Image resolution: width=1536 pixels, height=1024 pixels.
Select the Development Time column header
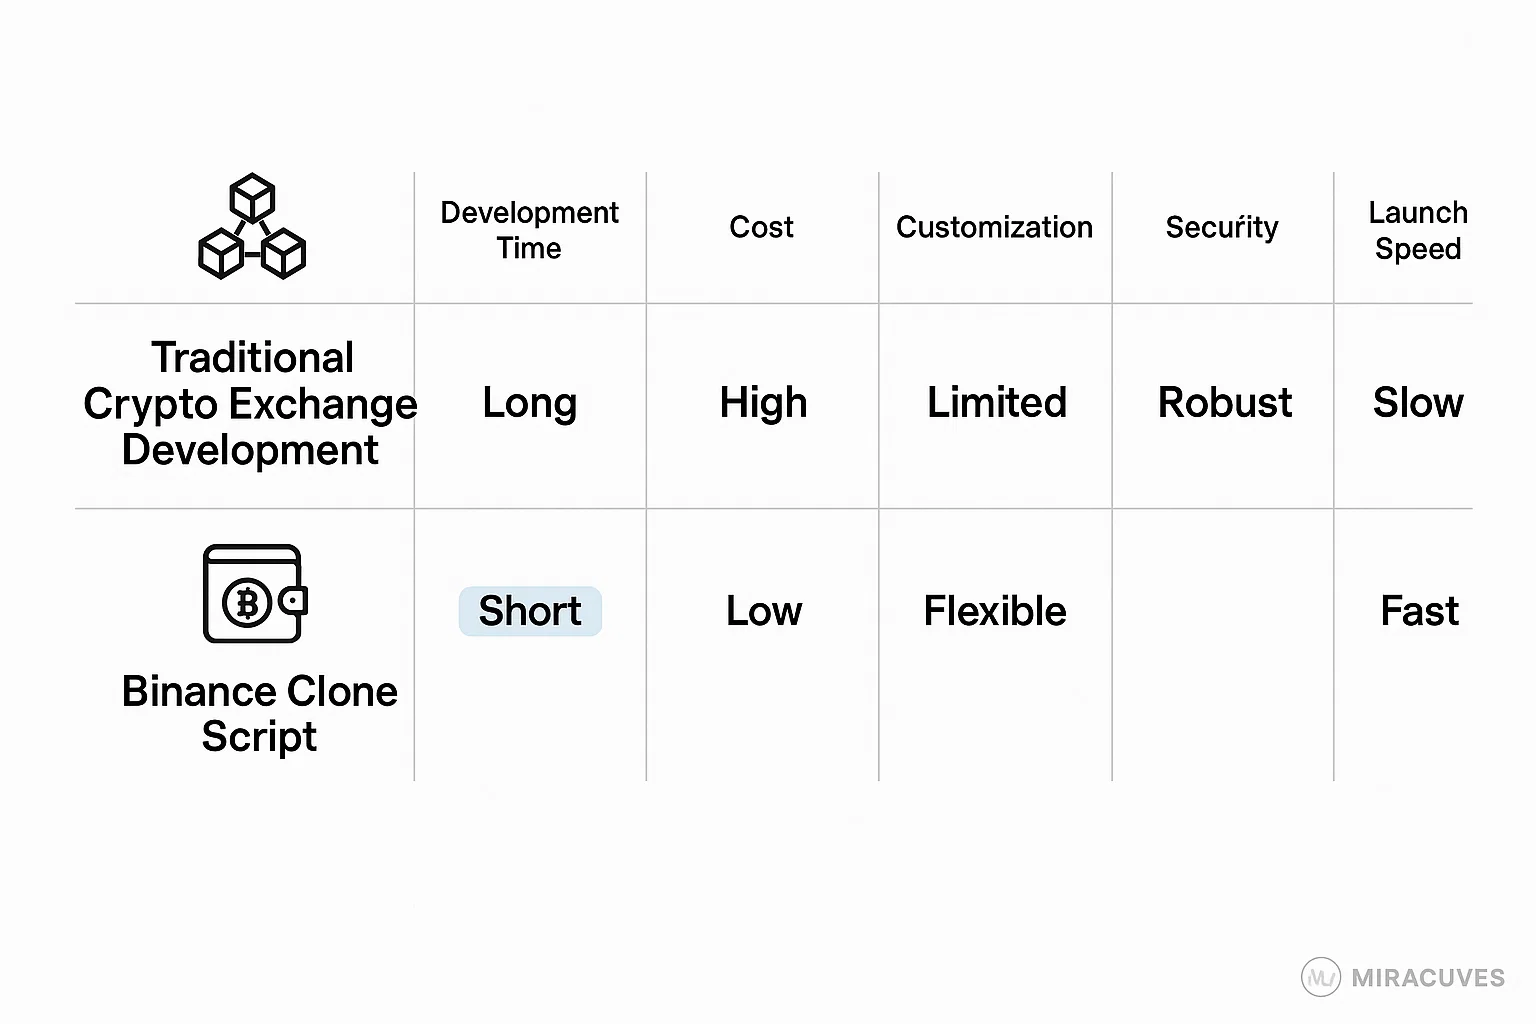tap(529, 230)
